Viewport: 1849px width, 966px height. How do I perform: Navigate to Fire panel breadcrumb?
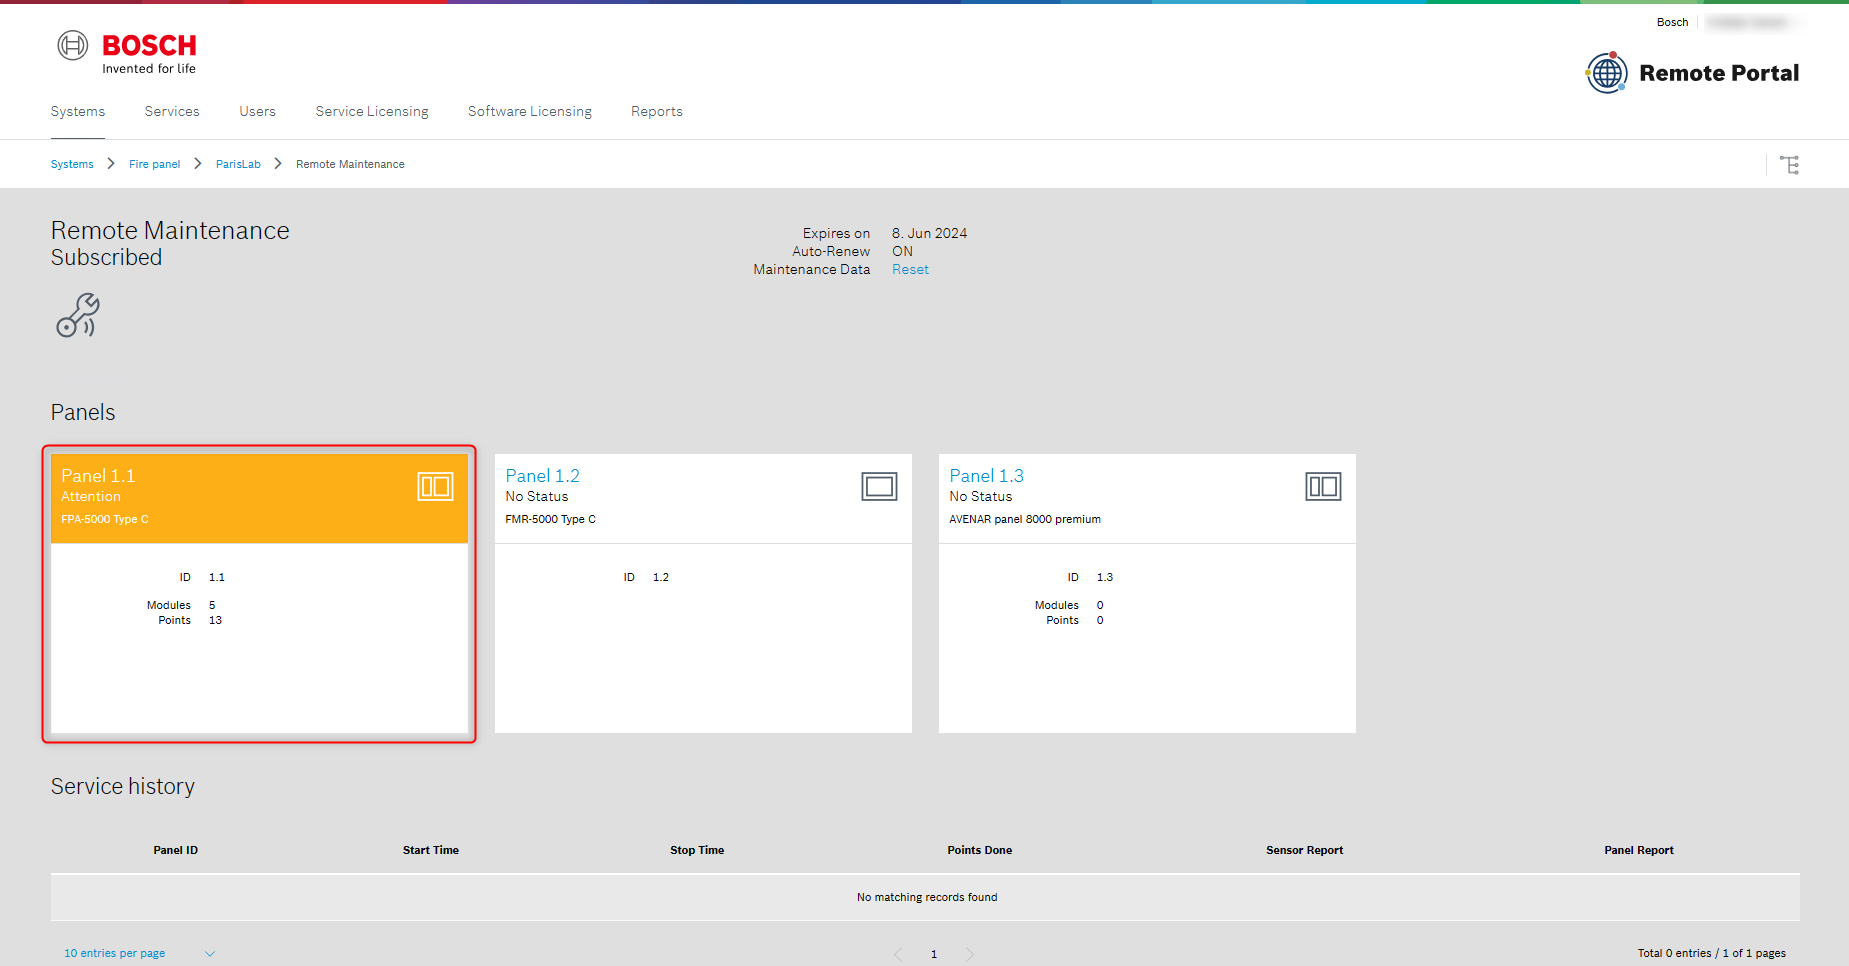pyautogui.click(x=154, y=164)
